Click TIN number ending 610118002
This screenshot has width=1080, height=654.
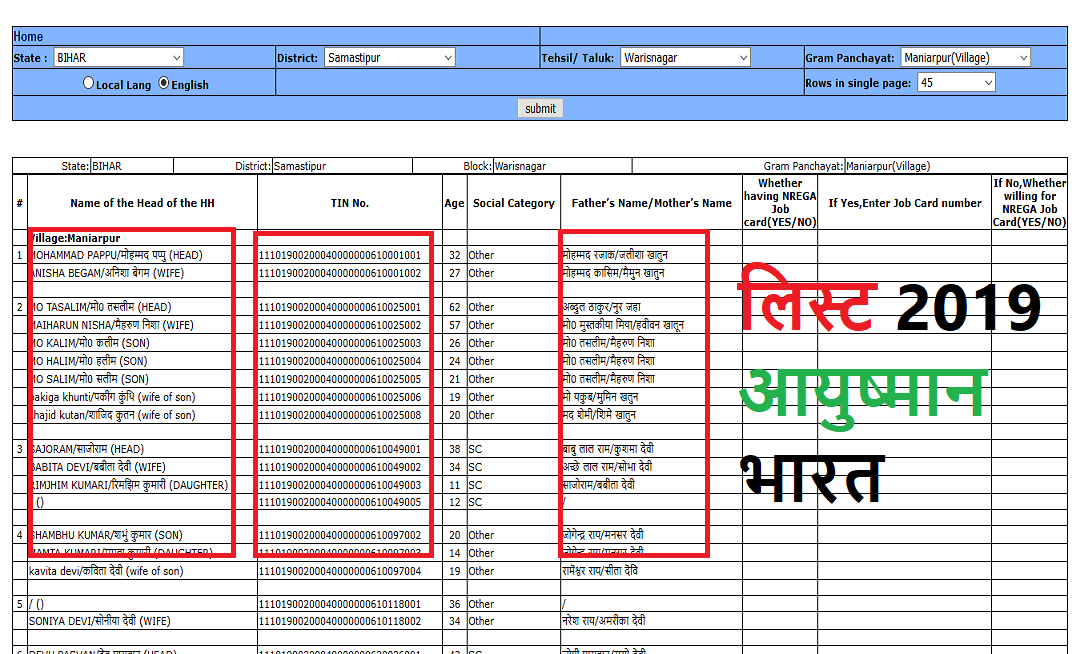(340, 621)
